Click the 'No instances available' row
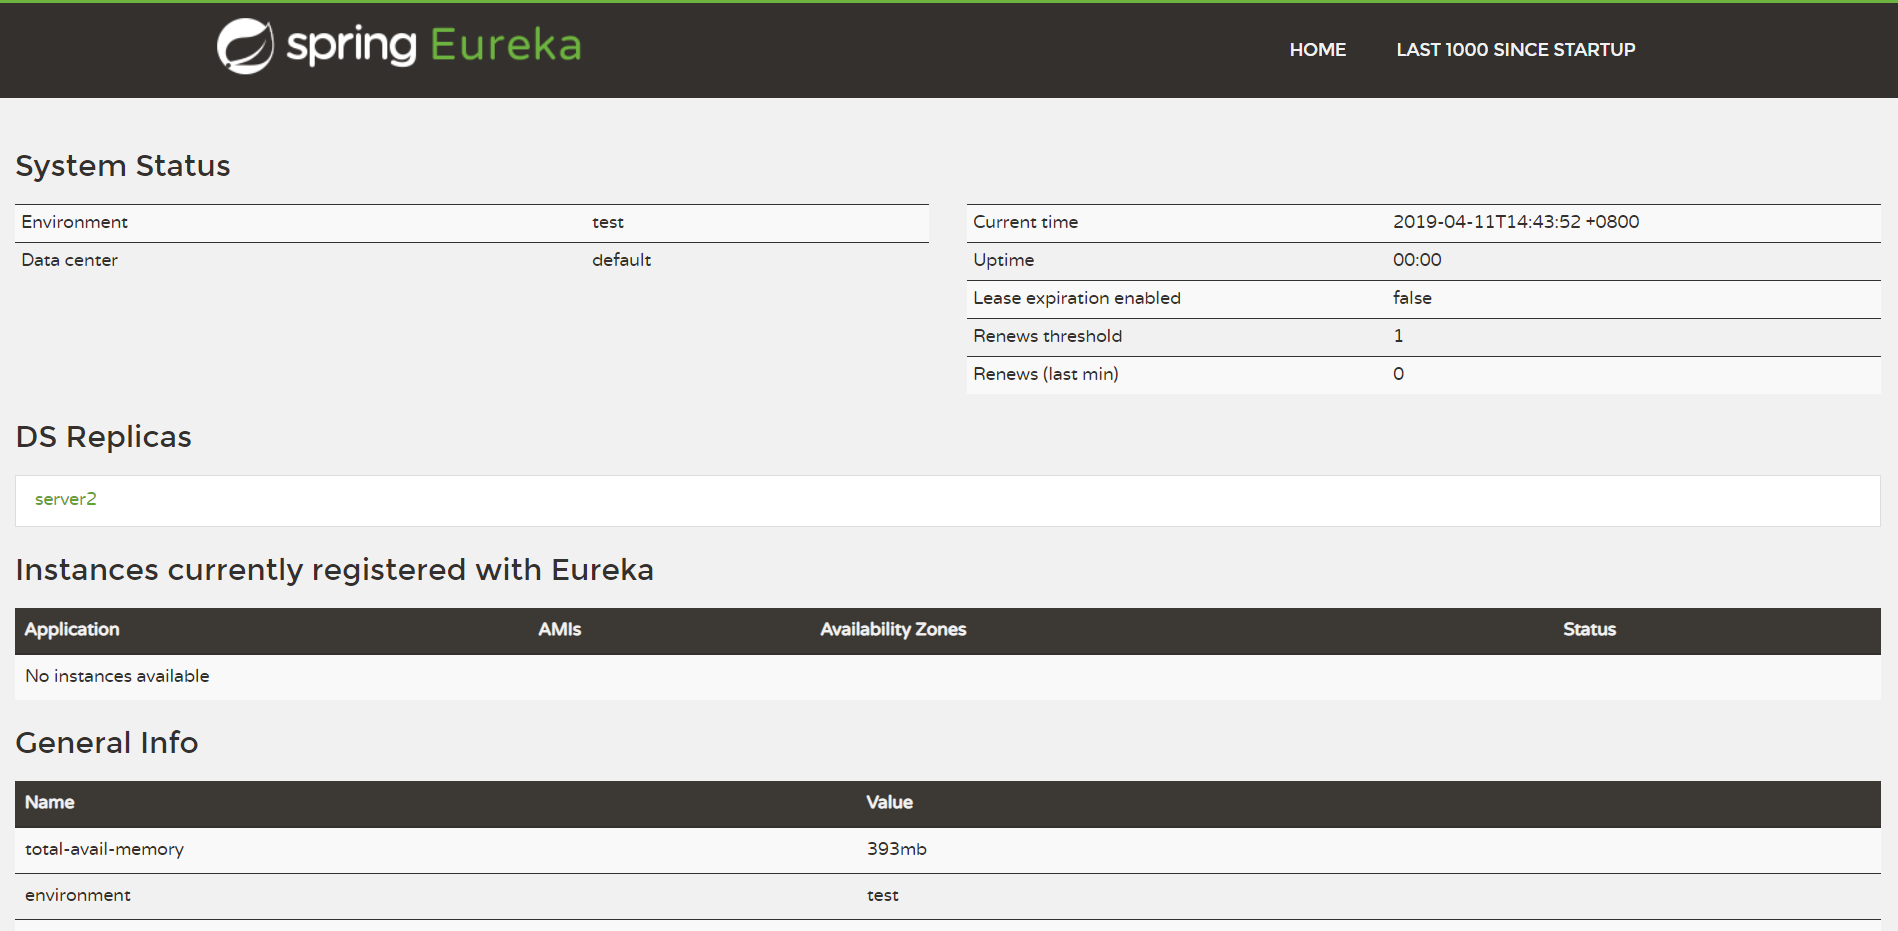1898x931 pixels. (948, 677)
